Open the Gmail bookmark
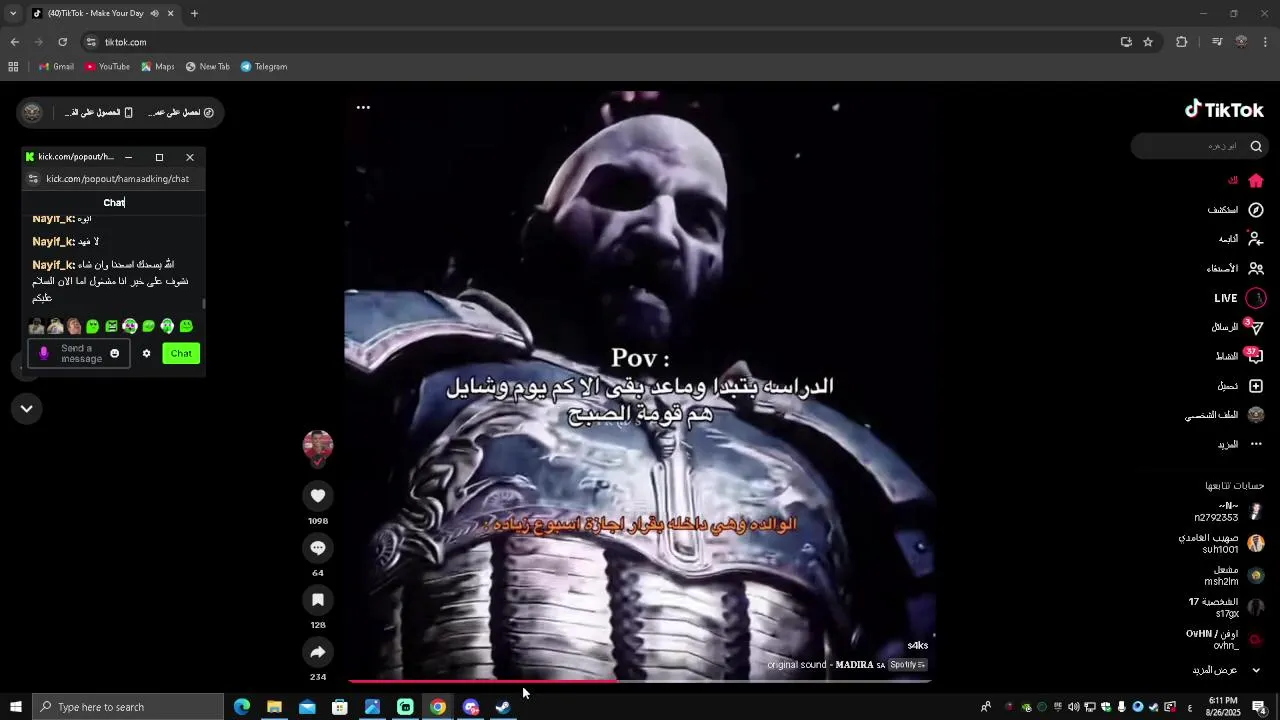The image size is (1280, 720). (x=56, y=67)
